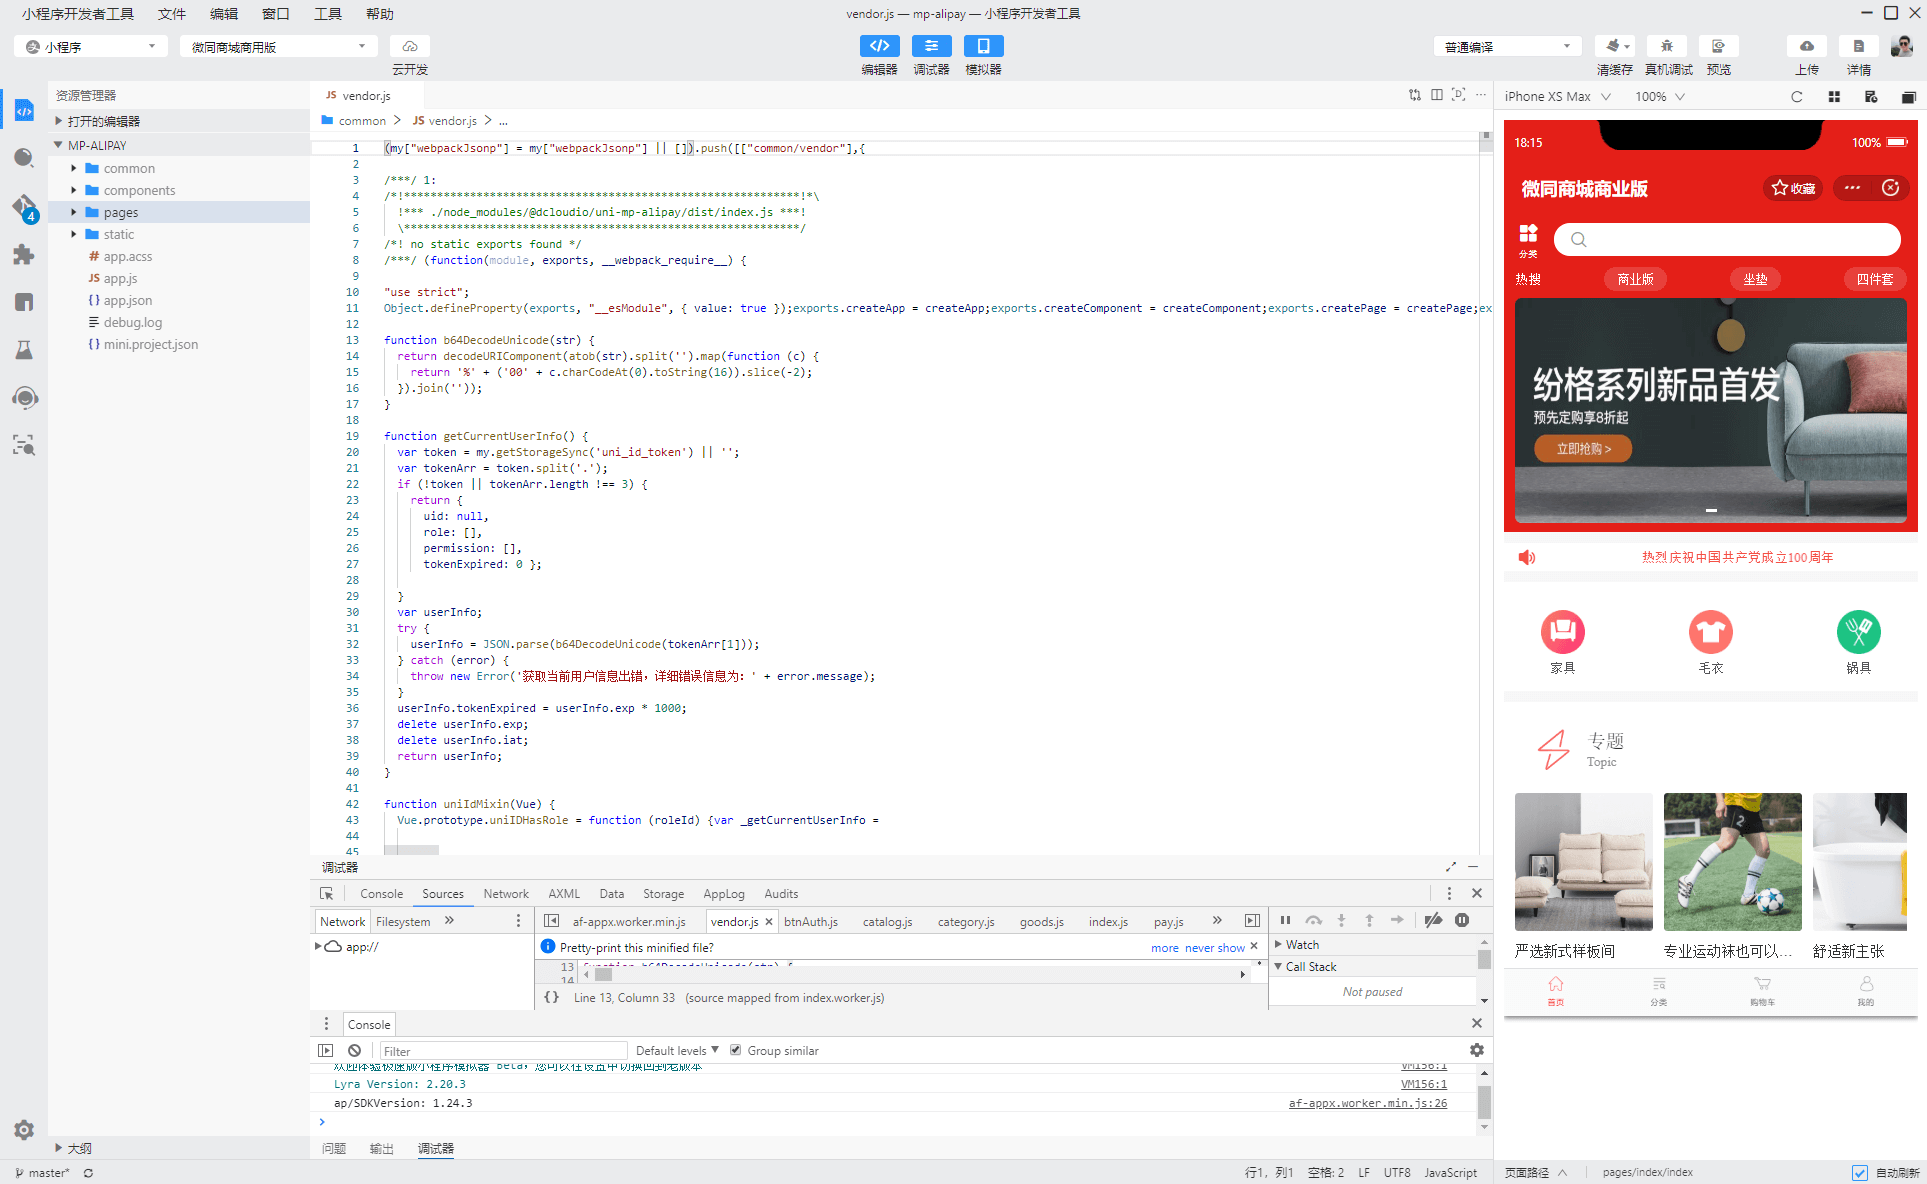1927x1184 pixels.
Task: Open Source Control icon with badge 4
Action: point(24,207)
